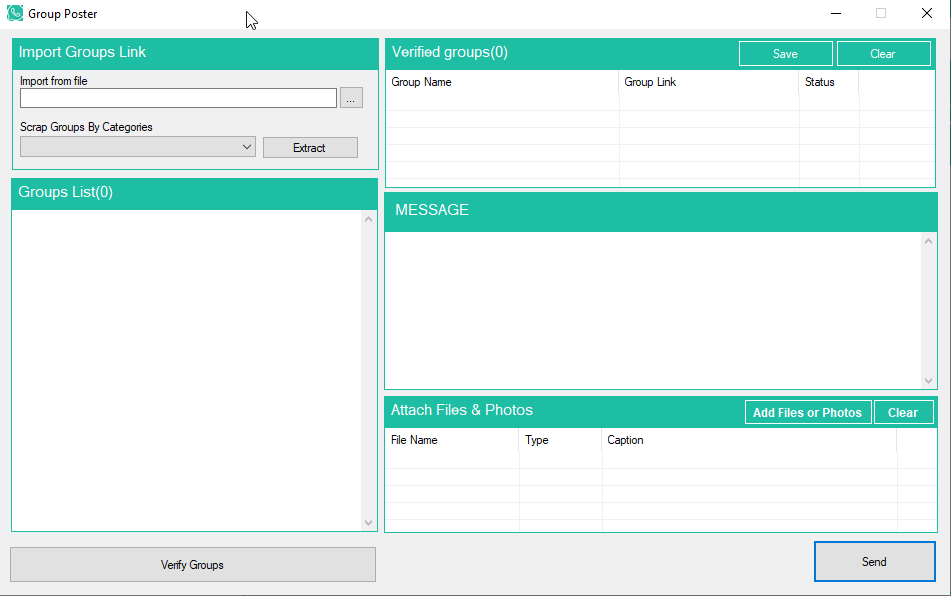This screenshot has height=596, width=951.
Task: Click inside the MESSAGE text area
Action: tap(652, 310)
